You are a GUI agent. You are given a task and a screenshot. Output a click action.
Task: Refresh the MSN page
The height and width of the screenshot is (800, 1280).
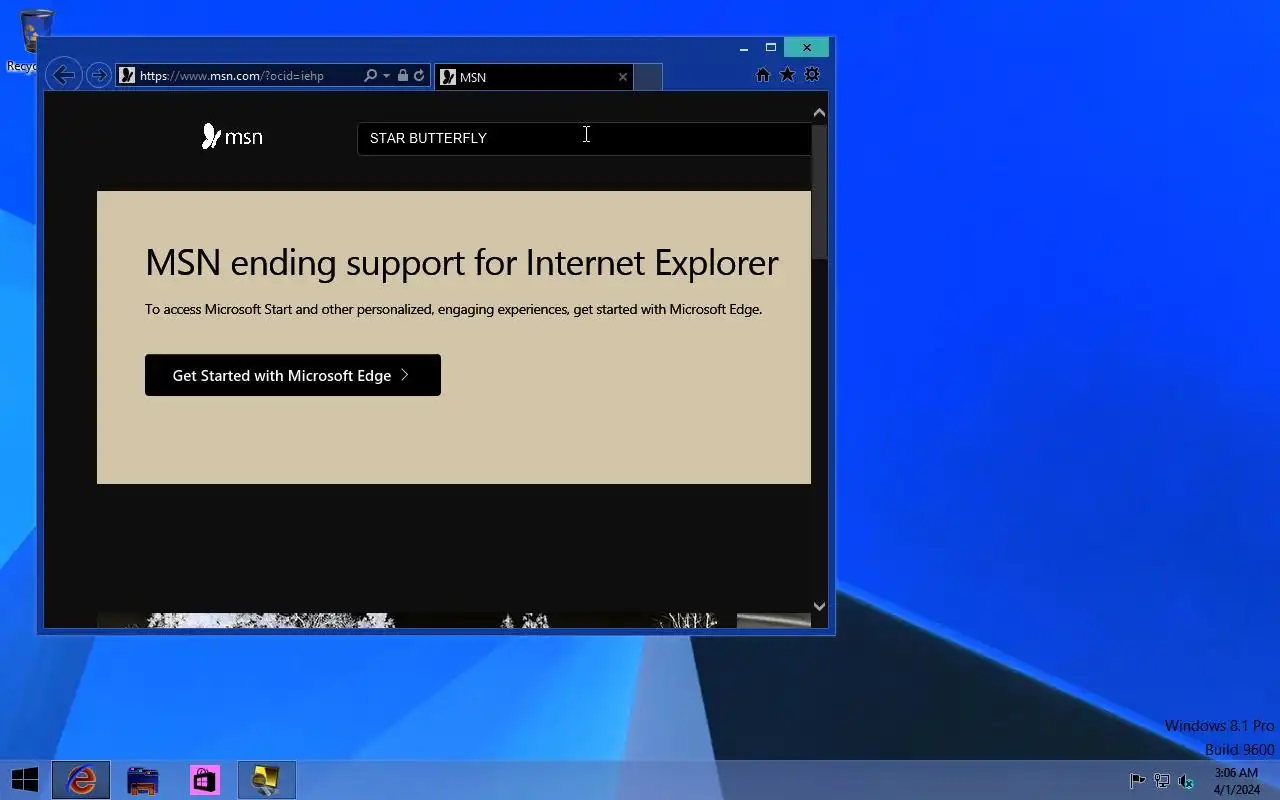pyautogui.click(x=420, y=75)
